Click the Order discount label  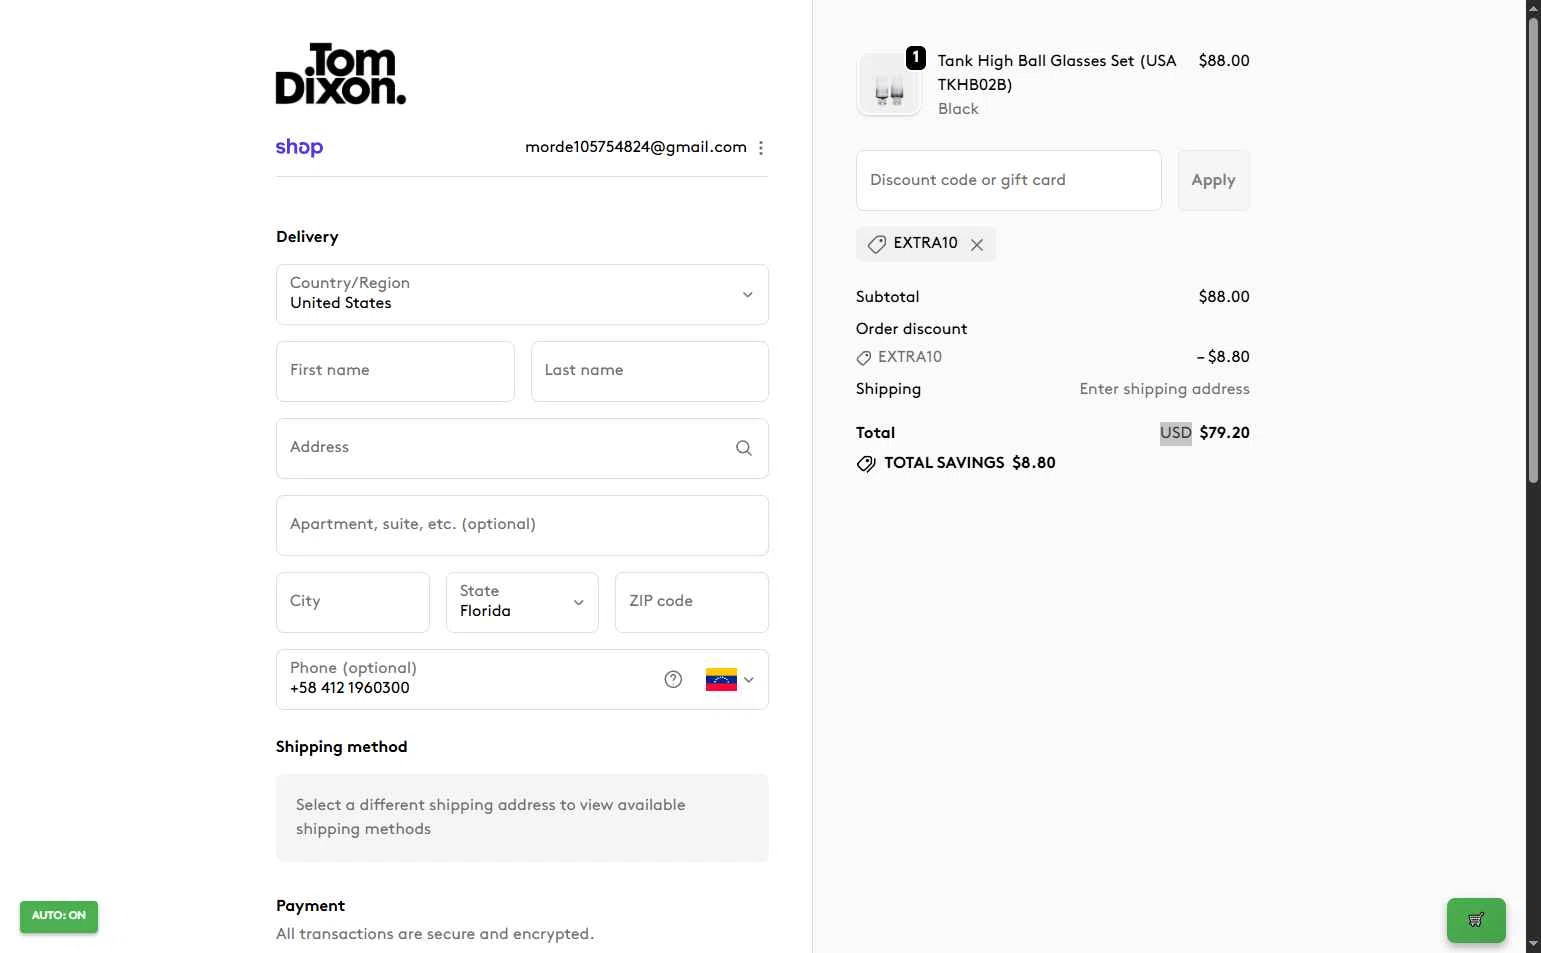[912, 329]
